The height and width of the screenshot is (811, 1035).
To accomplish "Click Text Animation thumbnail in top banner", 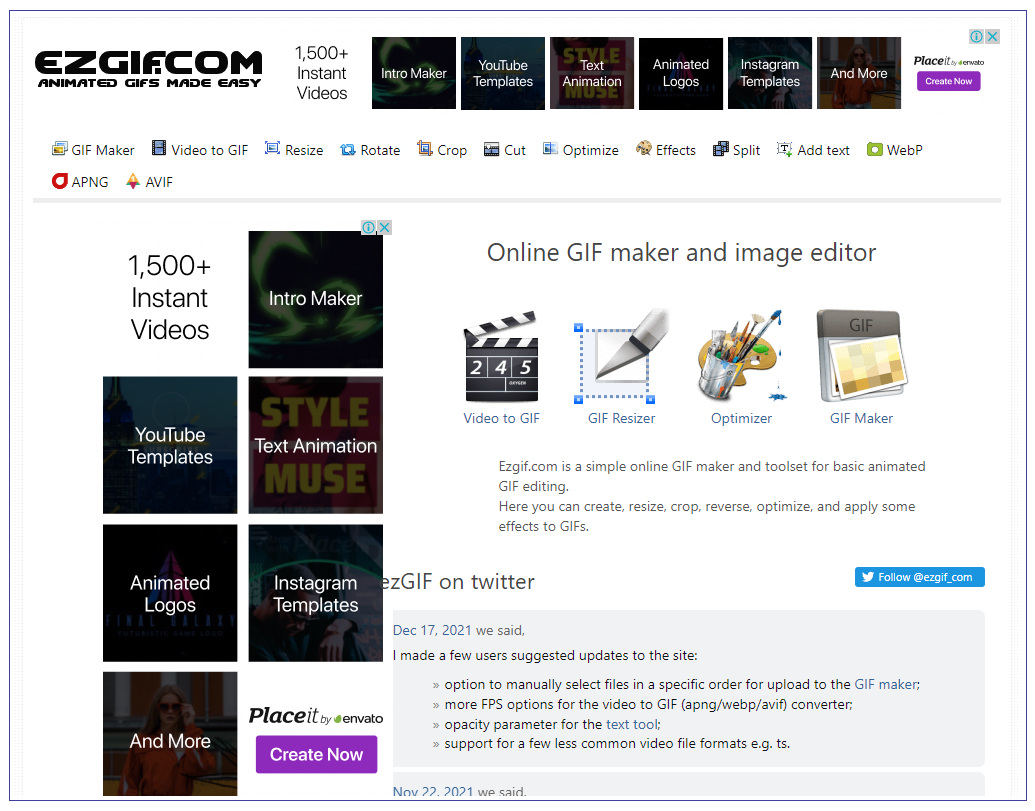I will pyautogui.click(x=592, y=73).
